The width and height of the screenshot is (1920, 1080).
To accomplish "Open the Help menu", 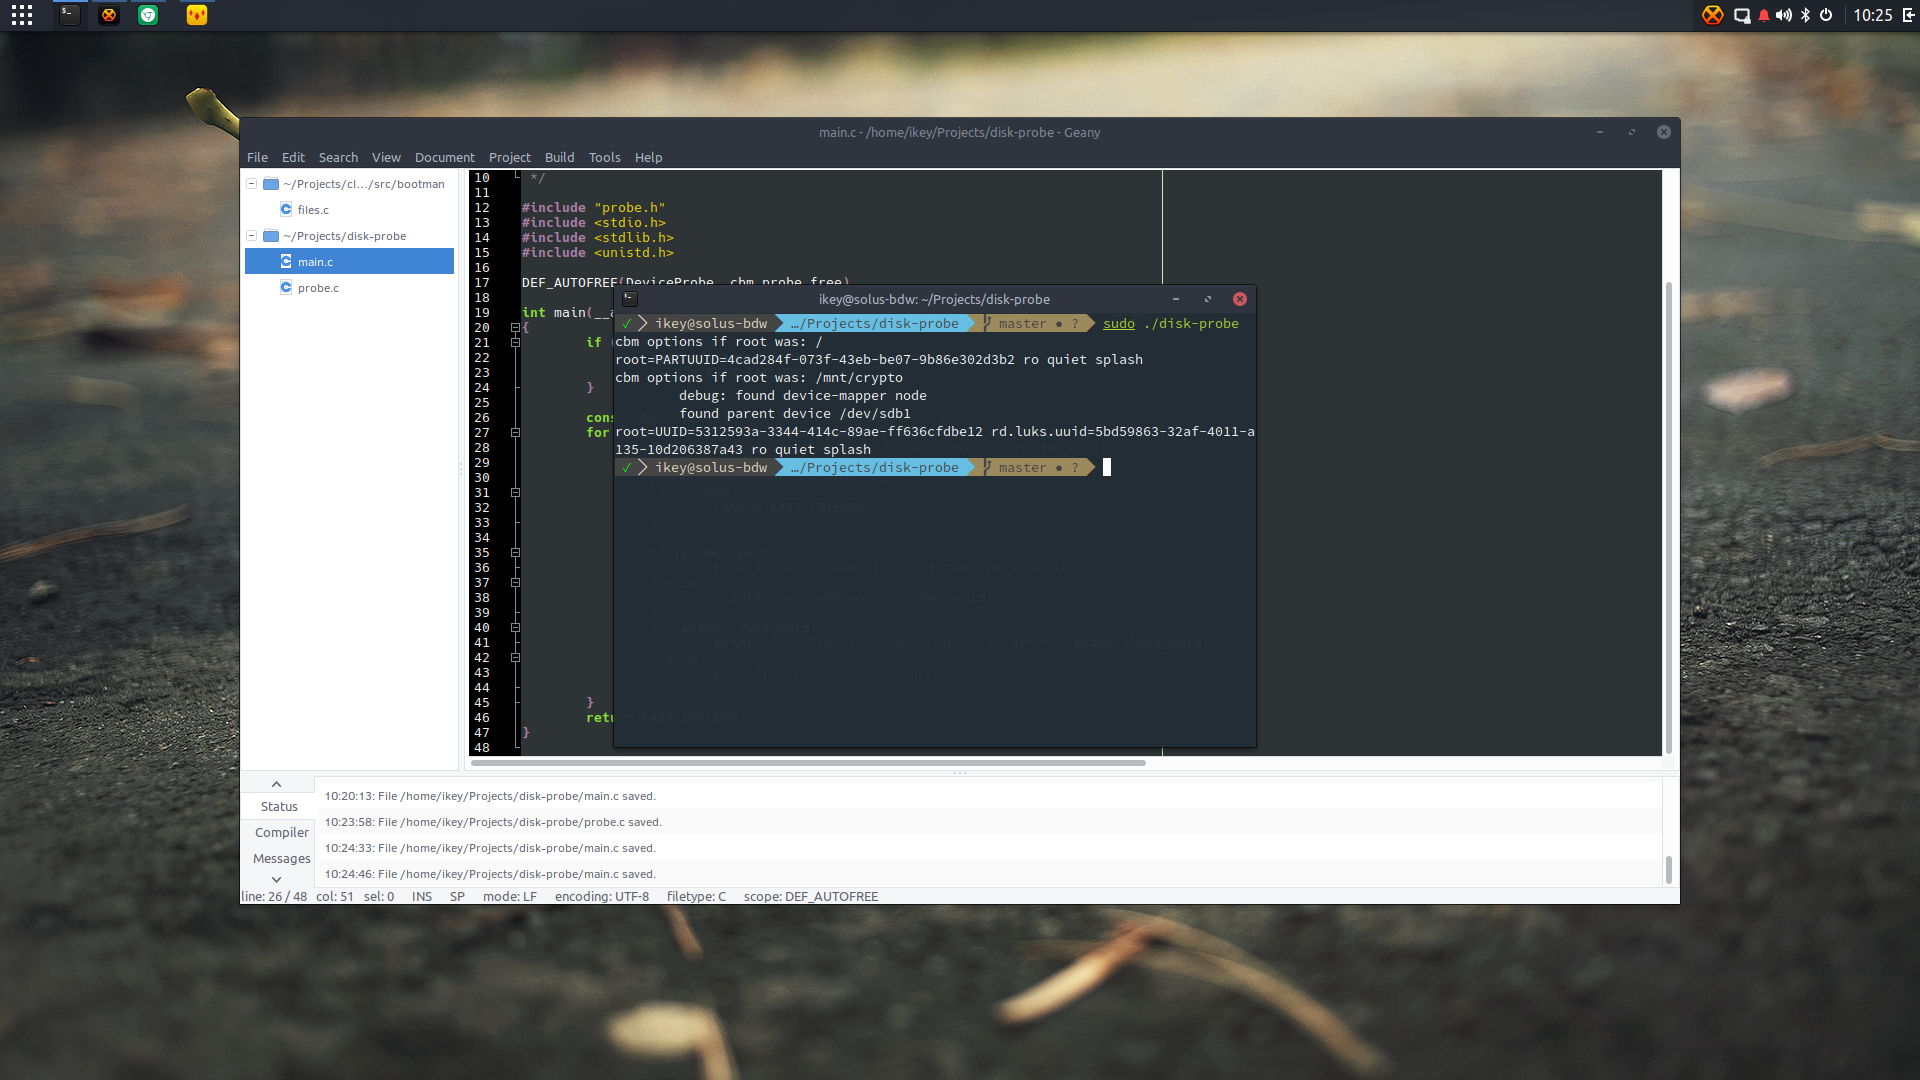I will (649, 157).
